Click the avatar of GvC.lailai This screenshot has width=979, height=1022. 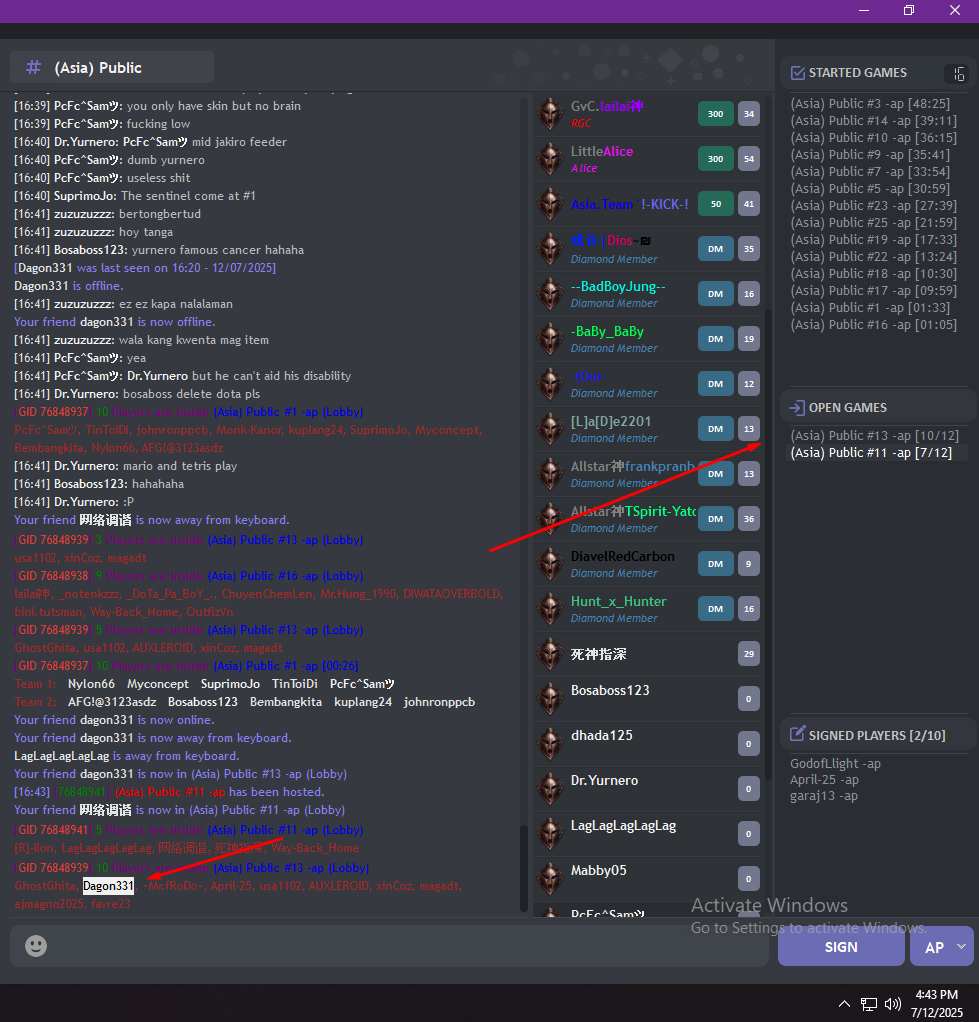point(551,113)
